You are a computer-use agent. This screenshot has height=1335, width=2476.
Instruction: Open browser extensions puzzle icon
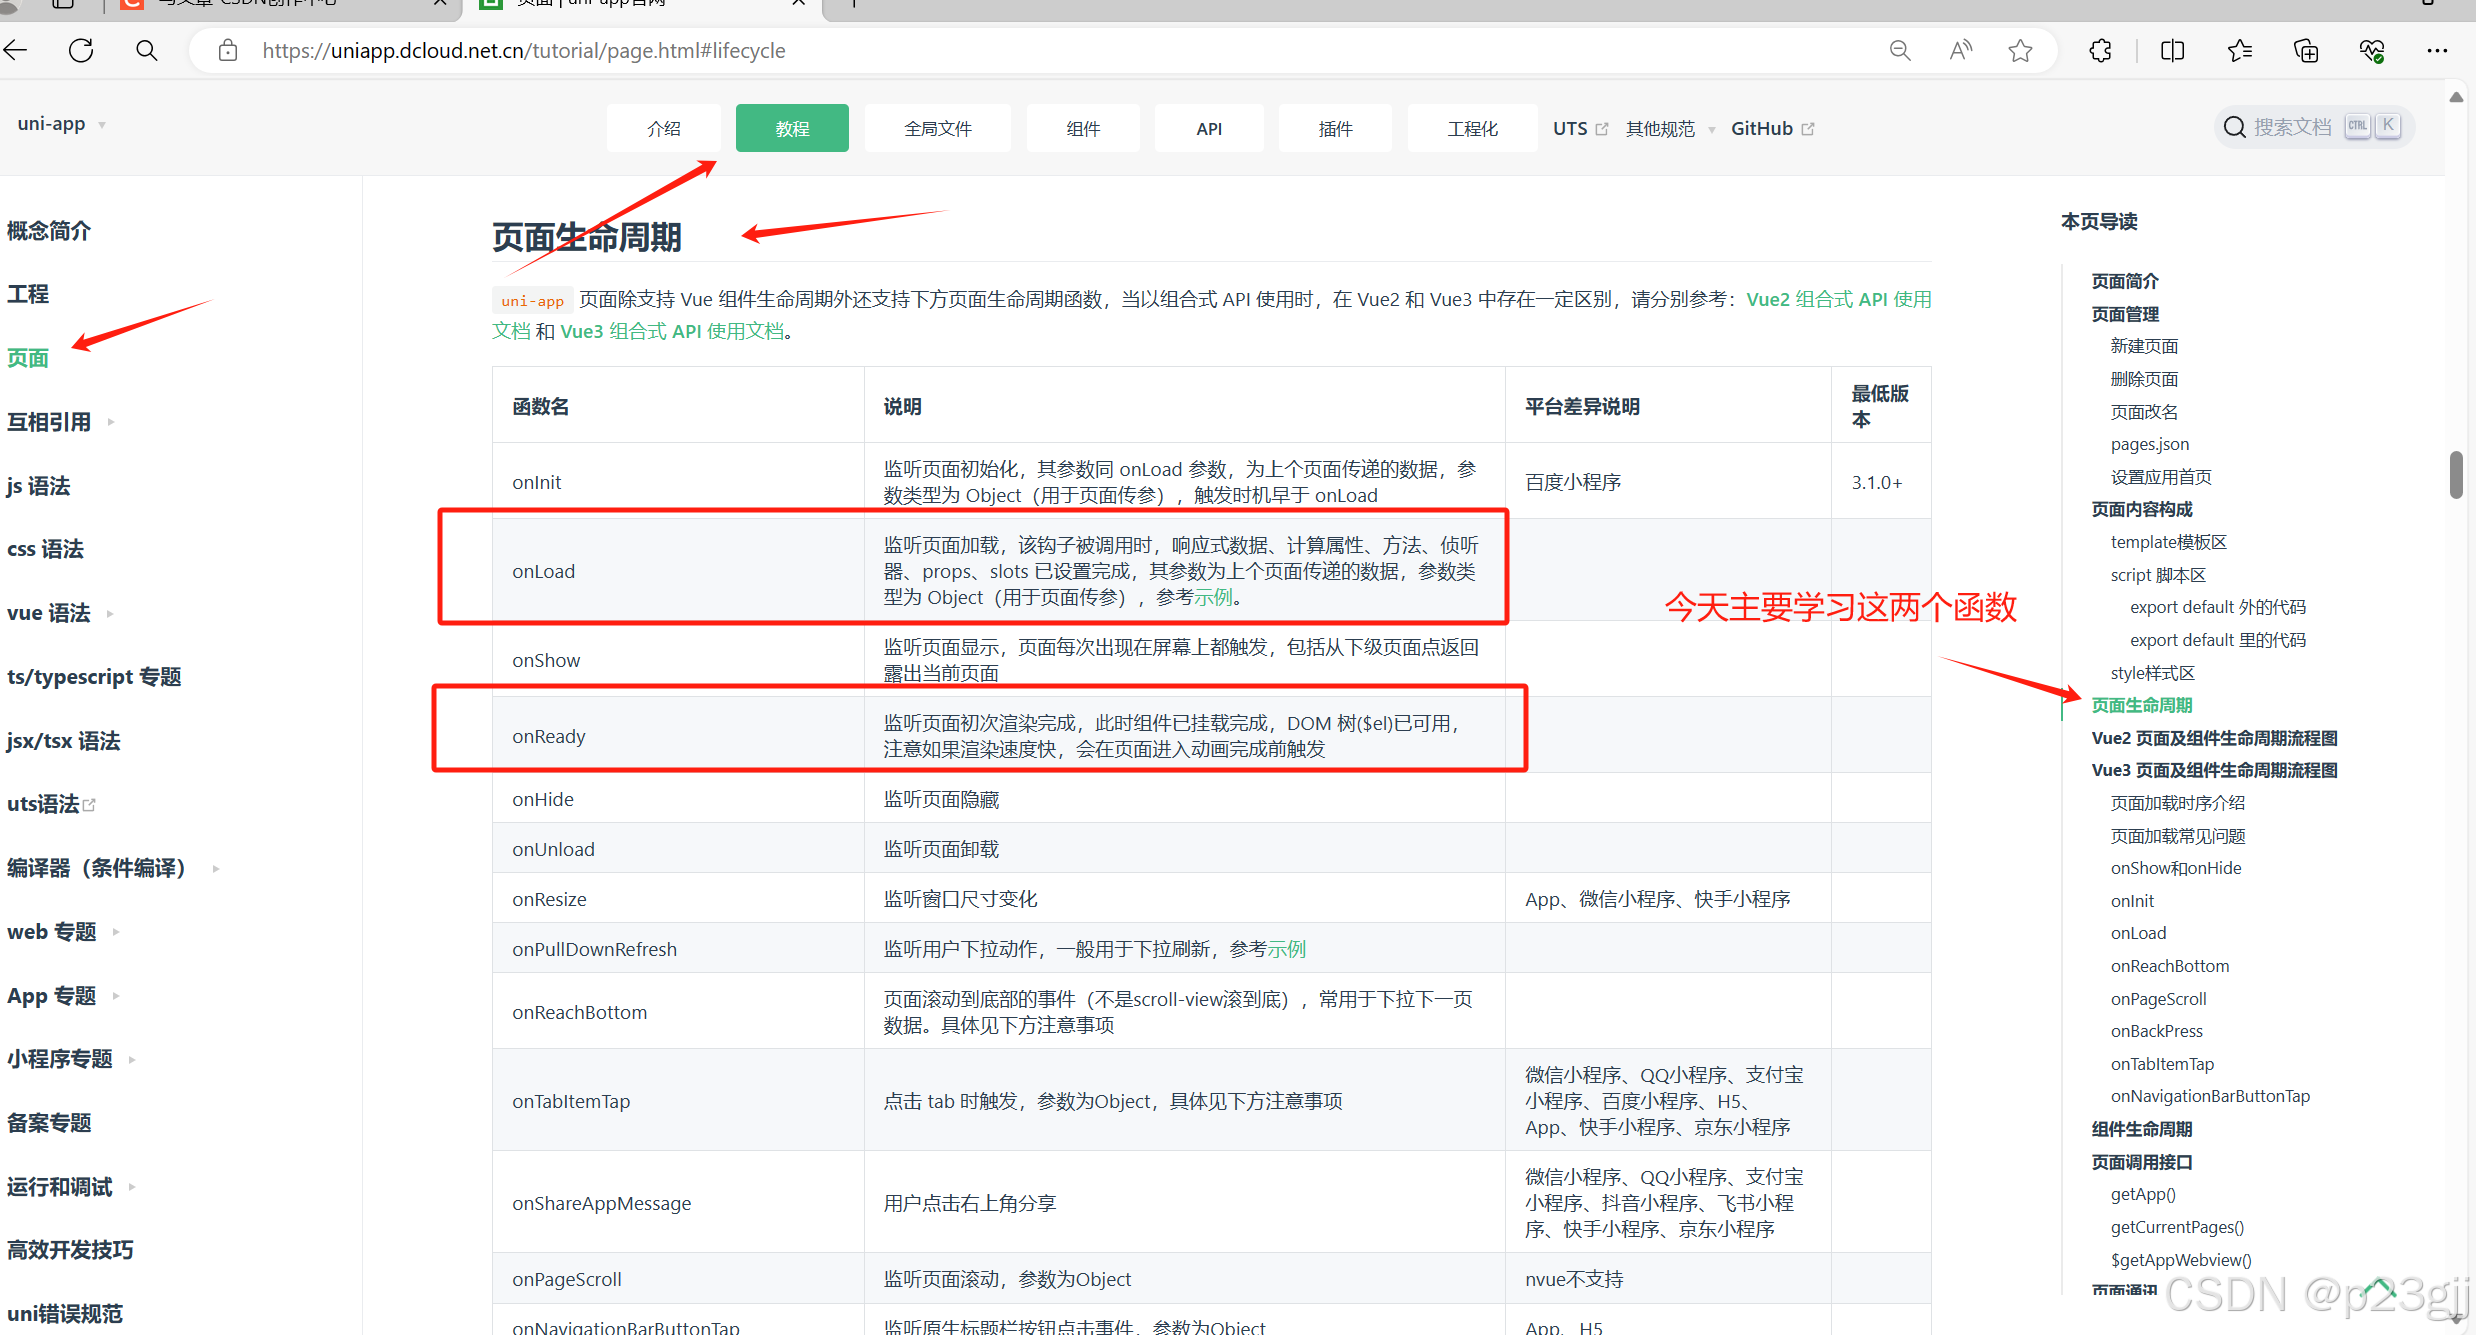2100,50
